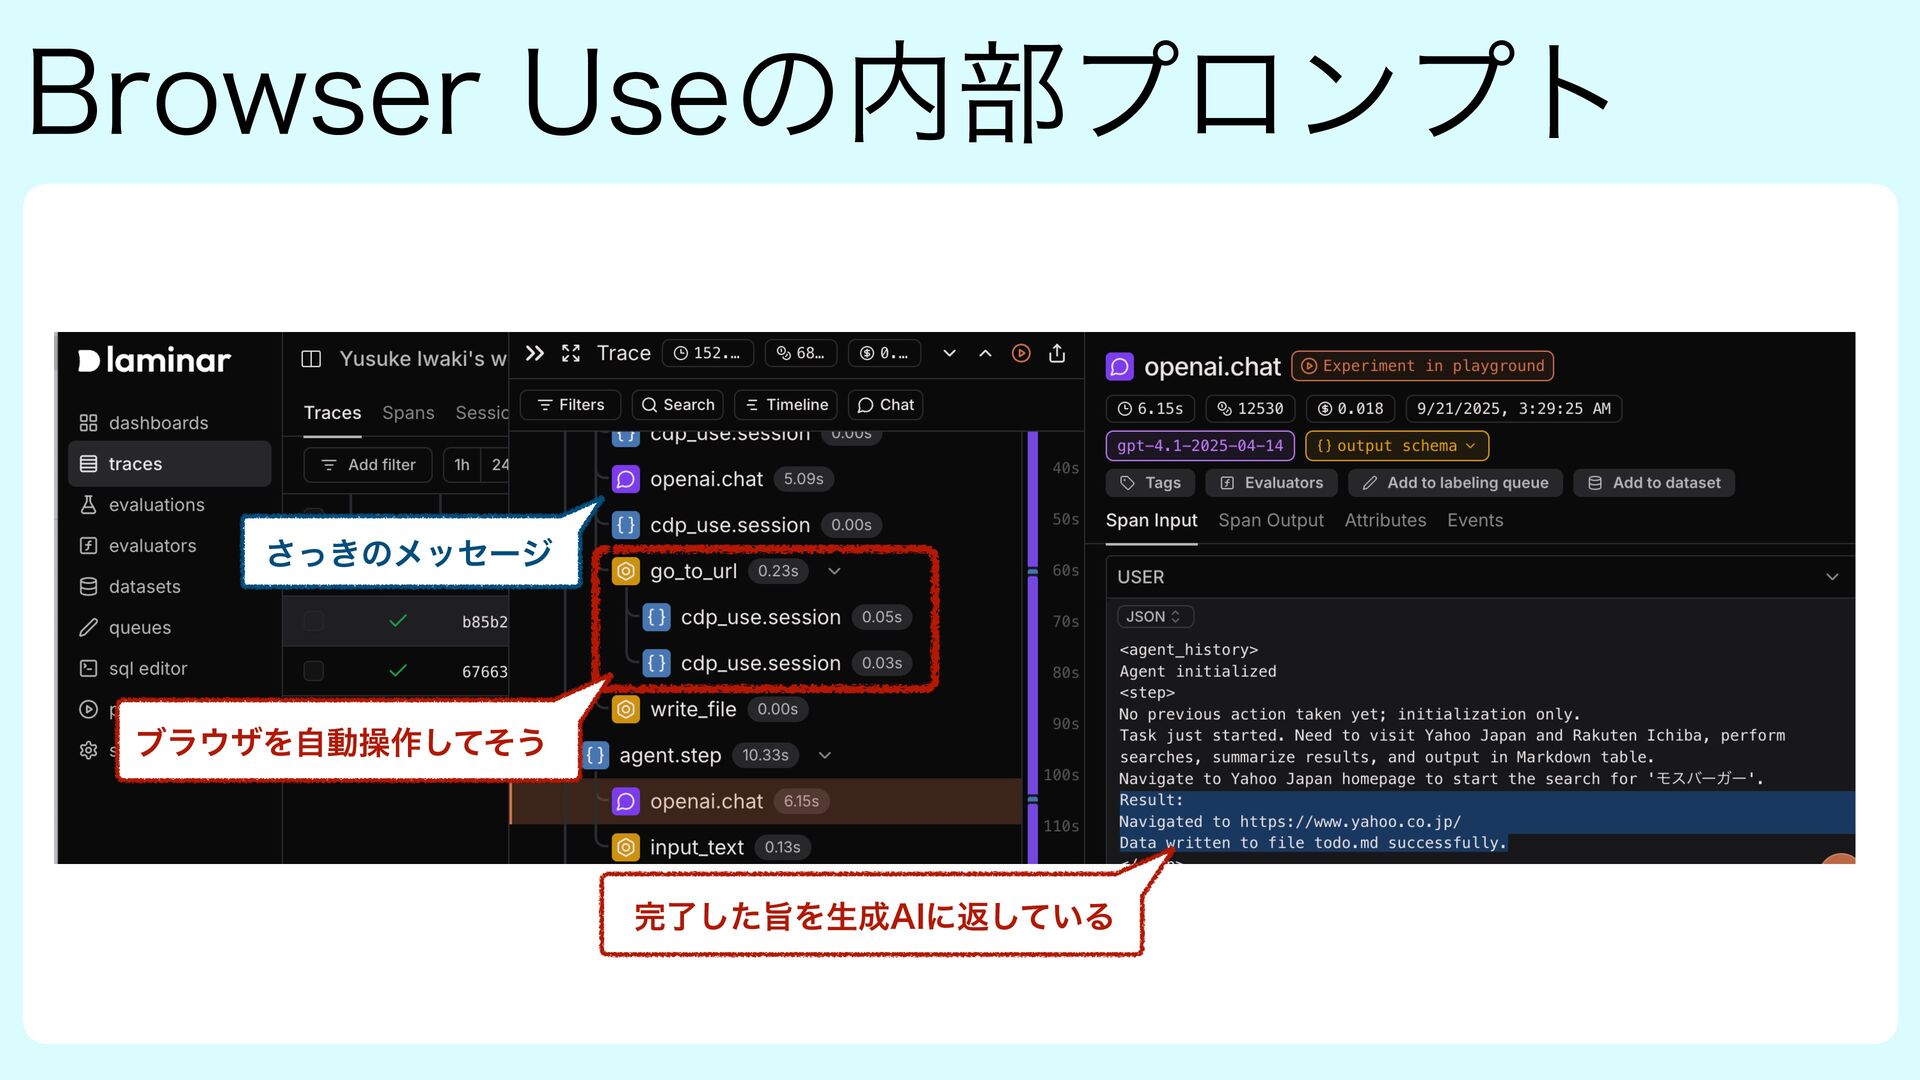1920x1080 pixels.
Task: Open the JSON format selector
Action: tap(1155, 617)
